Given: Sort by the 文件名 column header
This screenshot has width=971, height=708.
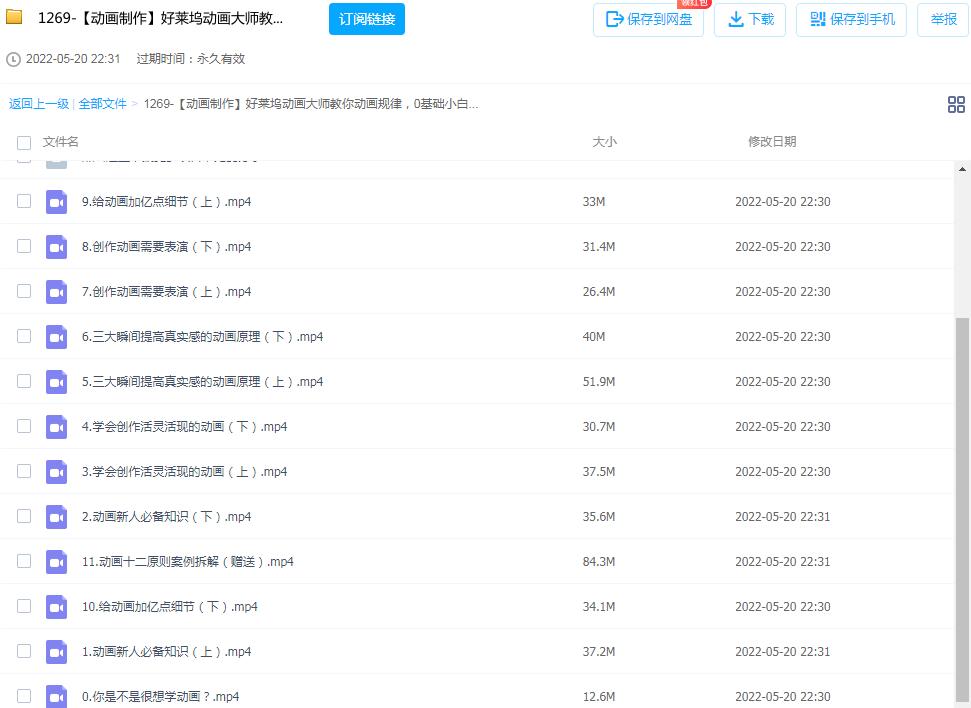Looking at the screenshot, I should coord(60,142).
